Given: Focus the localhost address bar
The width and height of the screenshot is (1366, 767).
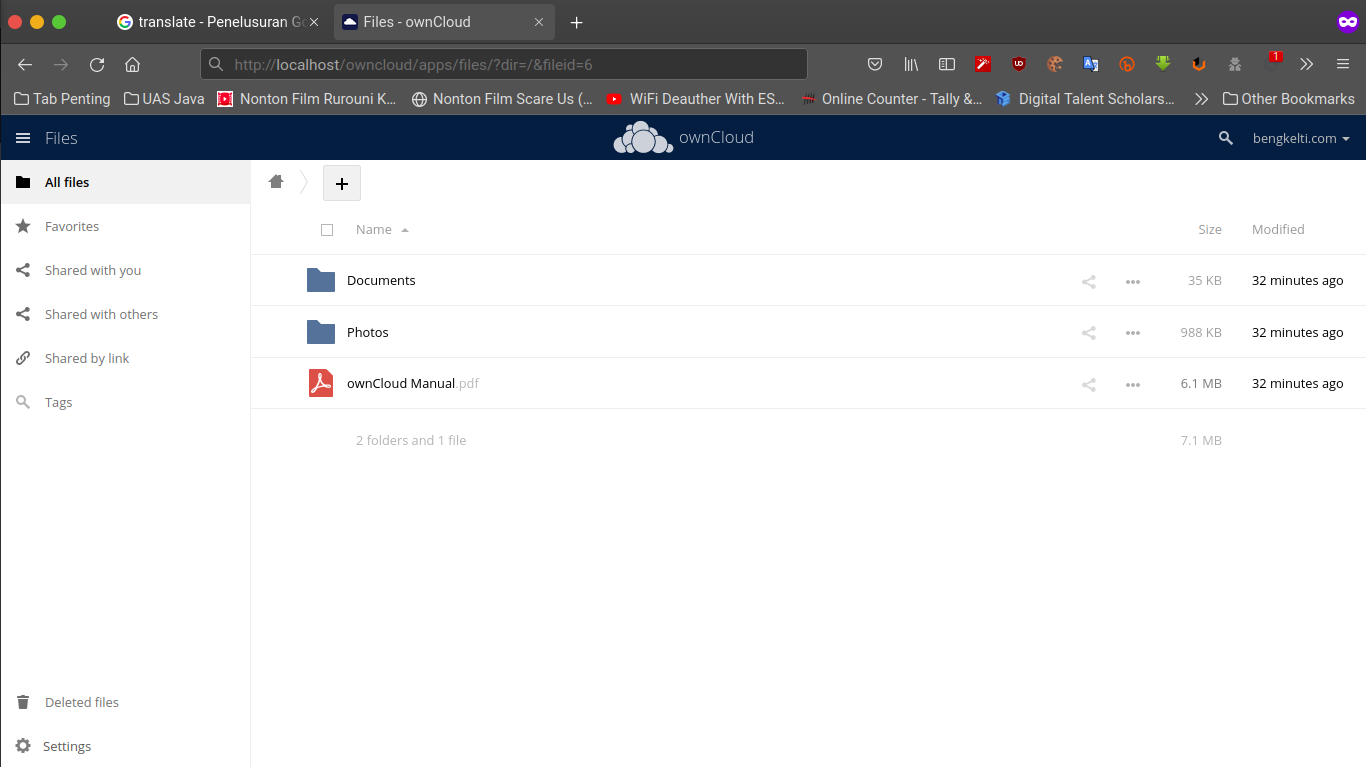Looking at the screenshot, I should click(504, 64).
